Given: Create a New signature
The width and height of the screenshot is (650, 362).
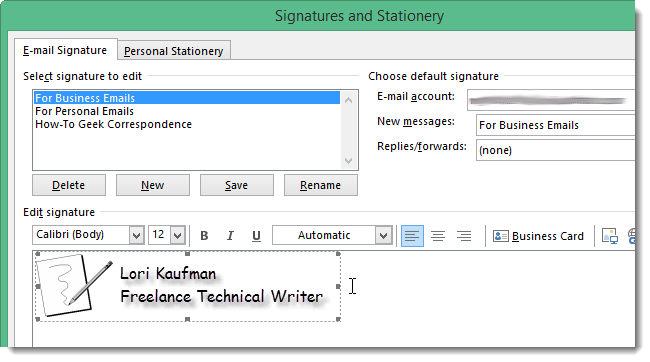Looking at the screenshot, I should (153, 185).
